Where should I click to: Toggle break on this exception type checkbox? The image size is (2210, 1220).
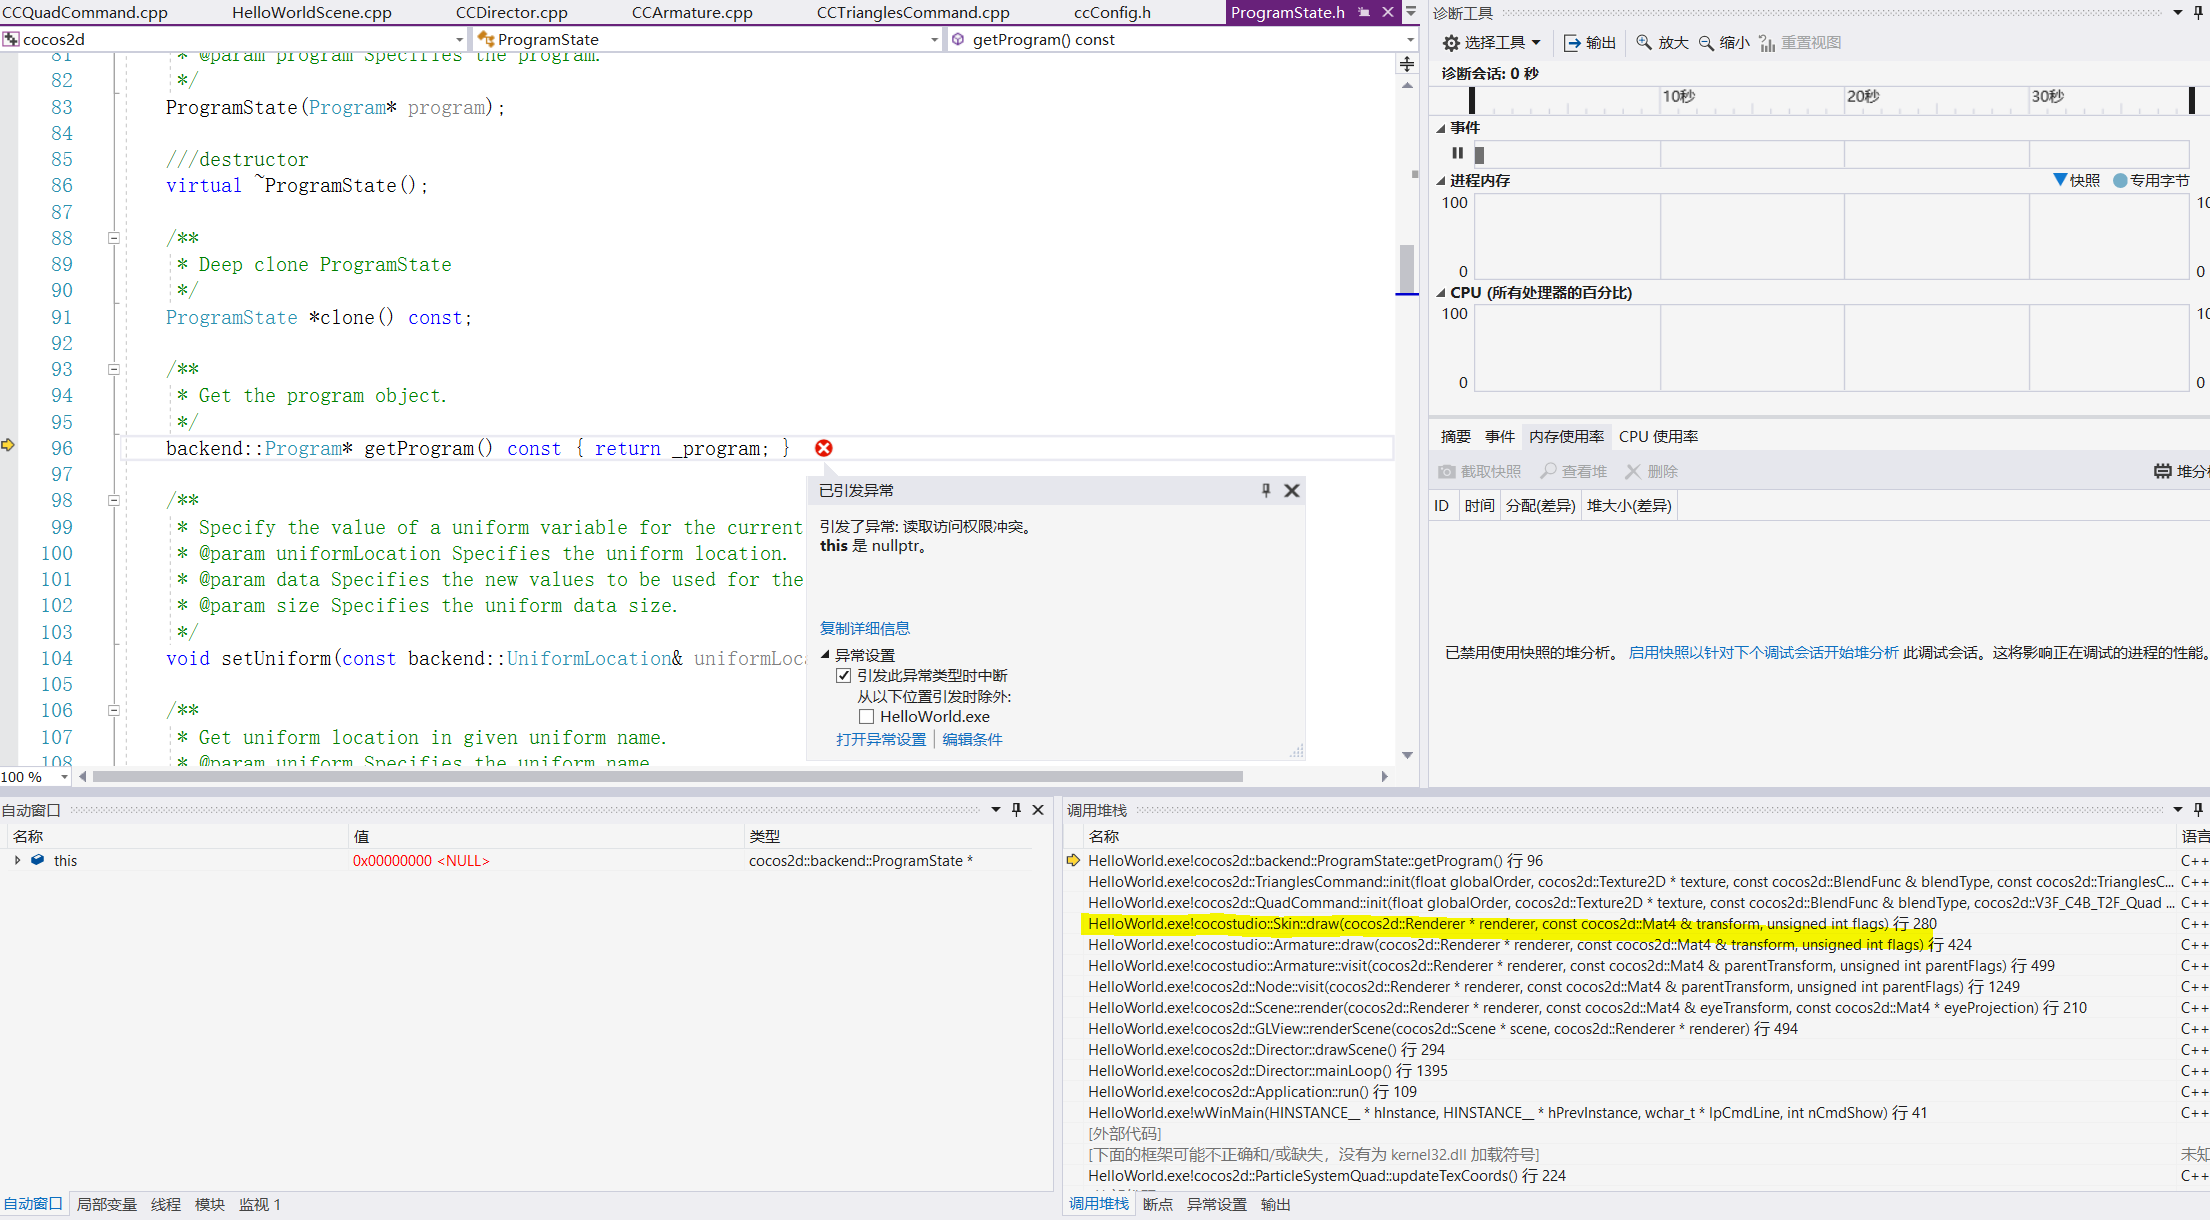[x=843, y=675]
